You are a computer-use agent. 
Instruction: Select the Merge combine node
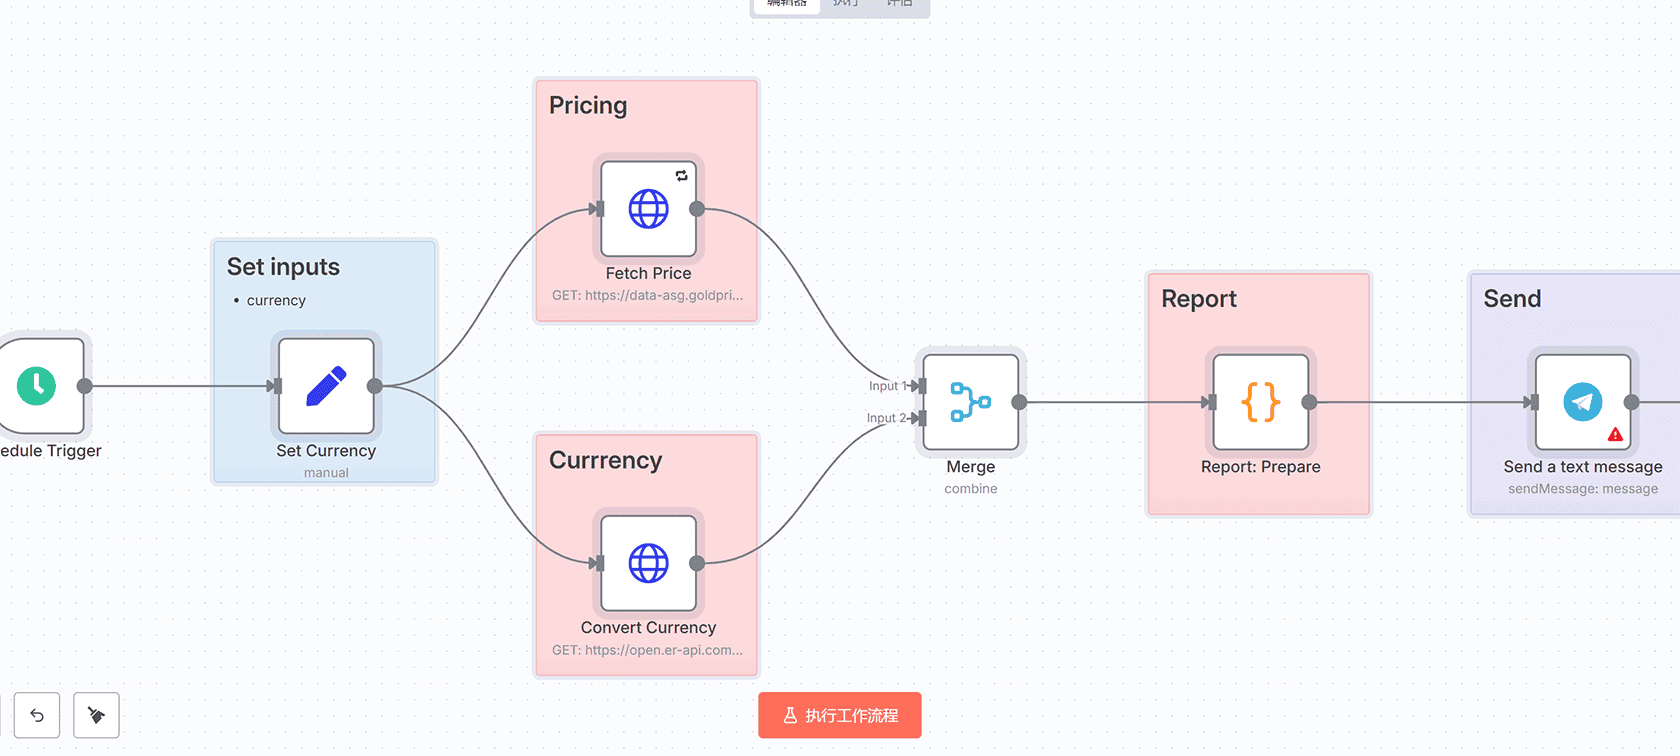point(970,402)
